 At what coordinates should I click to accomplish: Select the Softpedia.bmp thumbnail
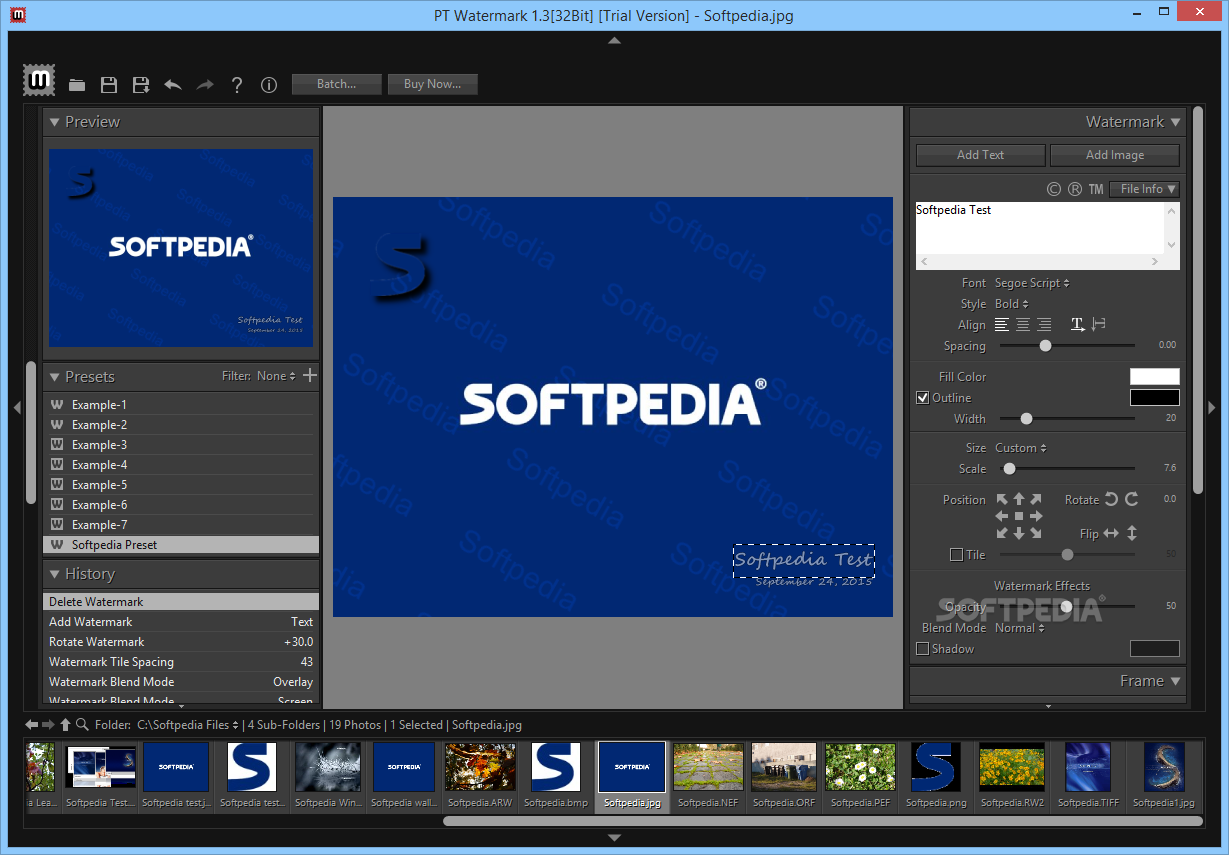[x=556, y=775]
